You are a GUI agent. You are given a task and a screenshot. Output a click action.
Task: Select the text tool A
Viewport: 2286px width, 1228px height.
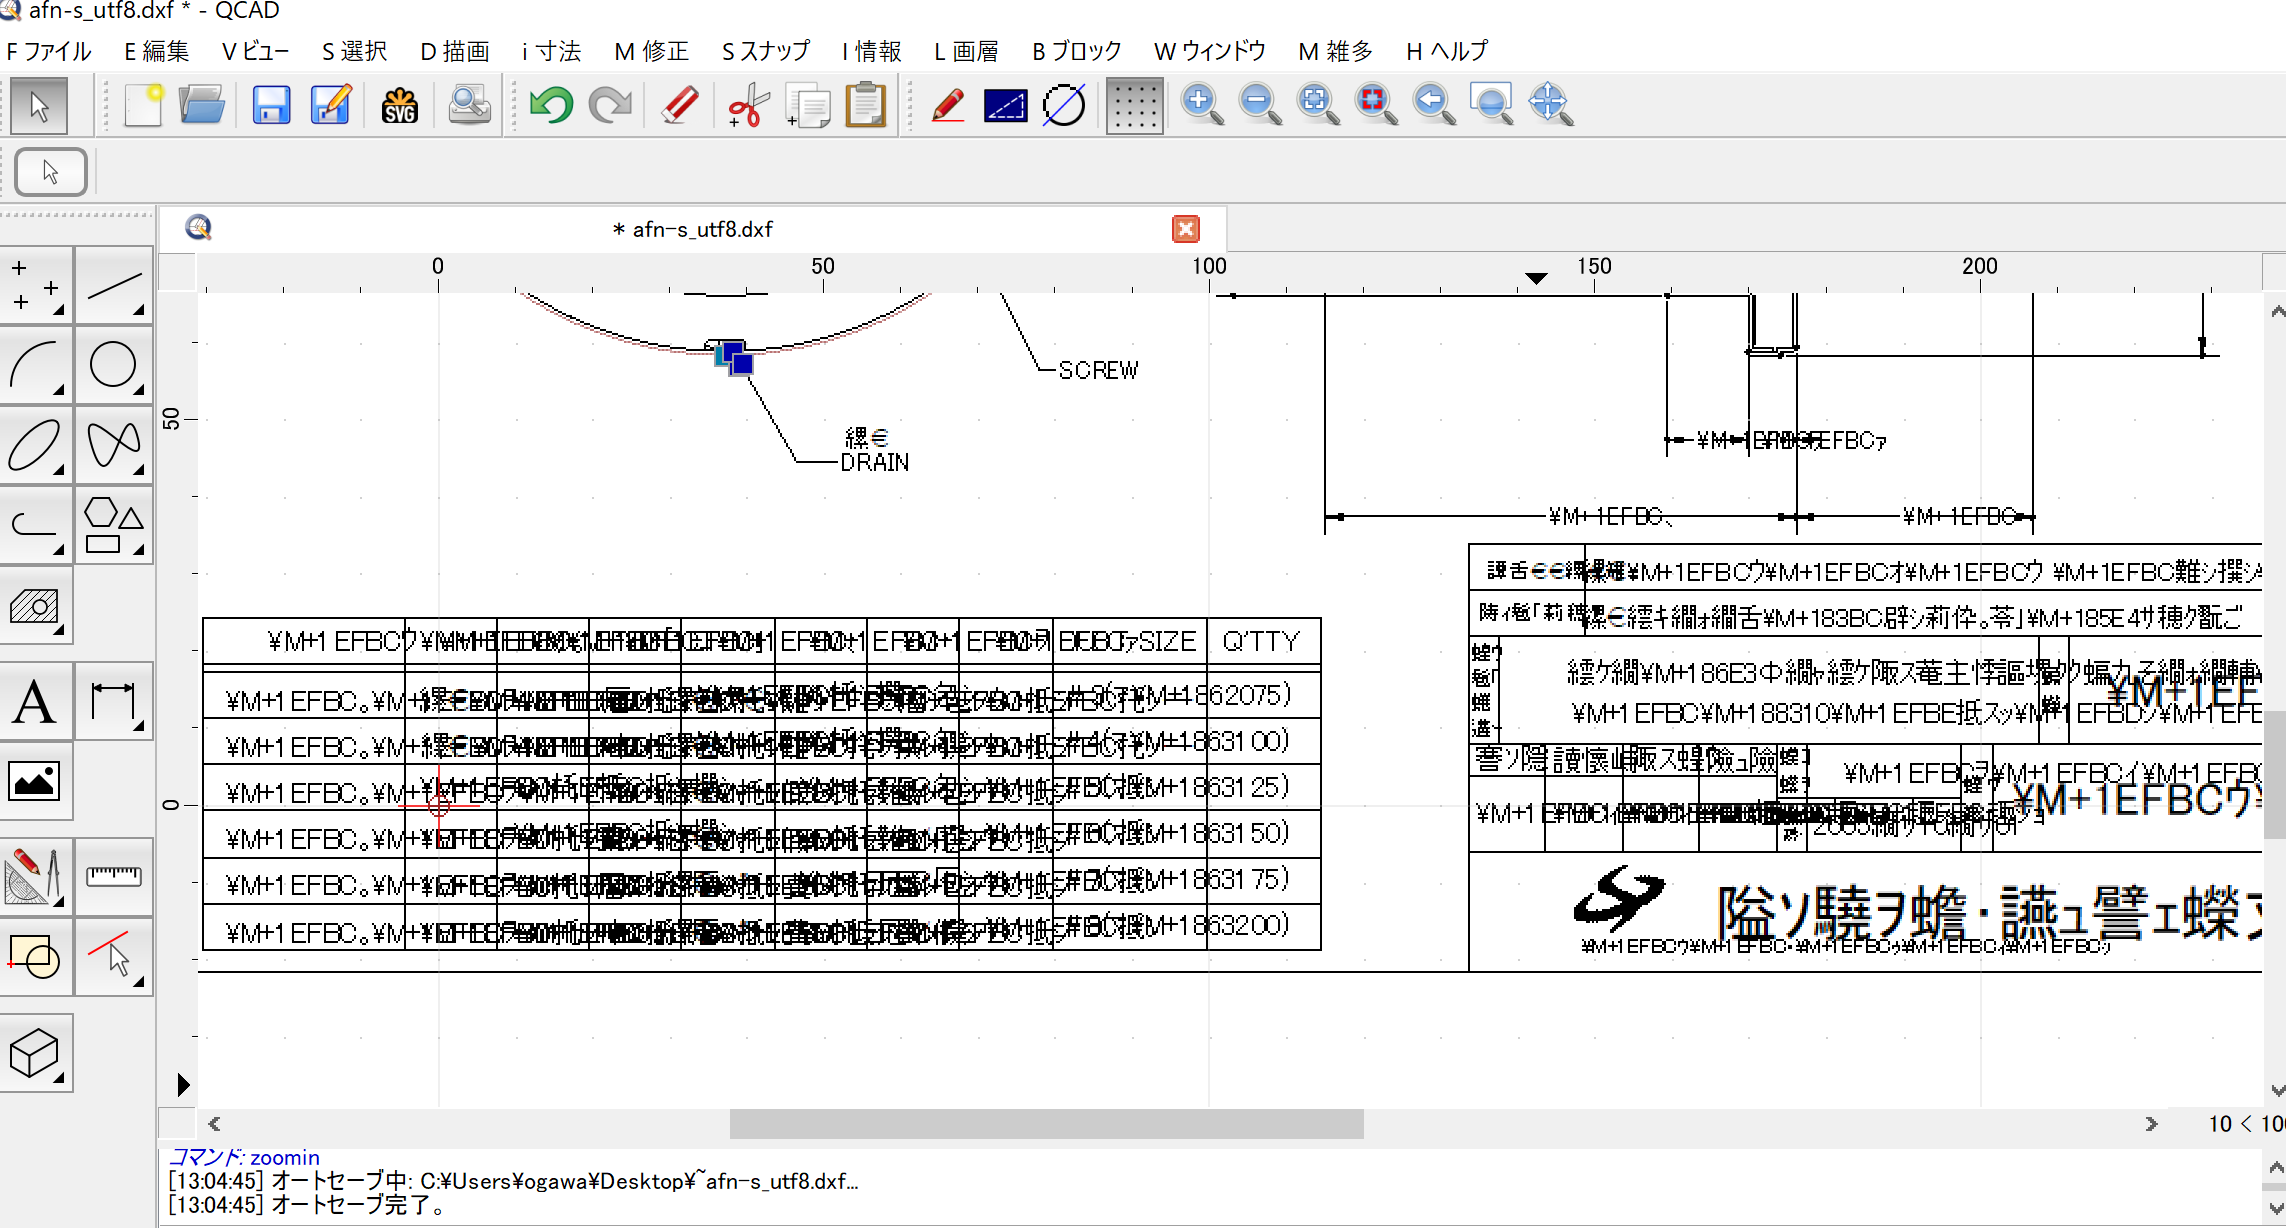click(x=36, y=701)
